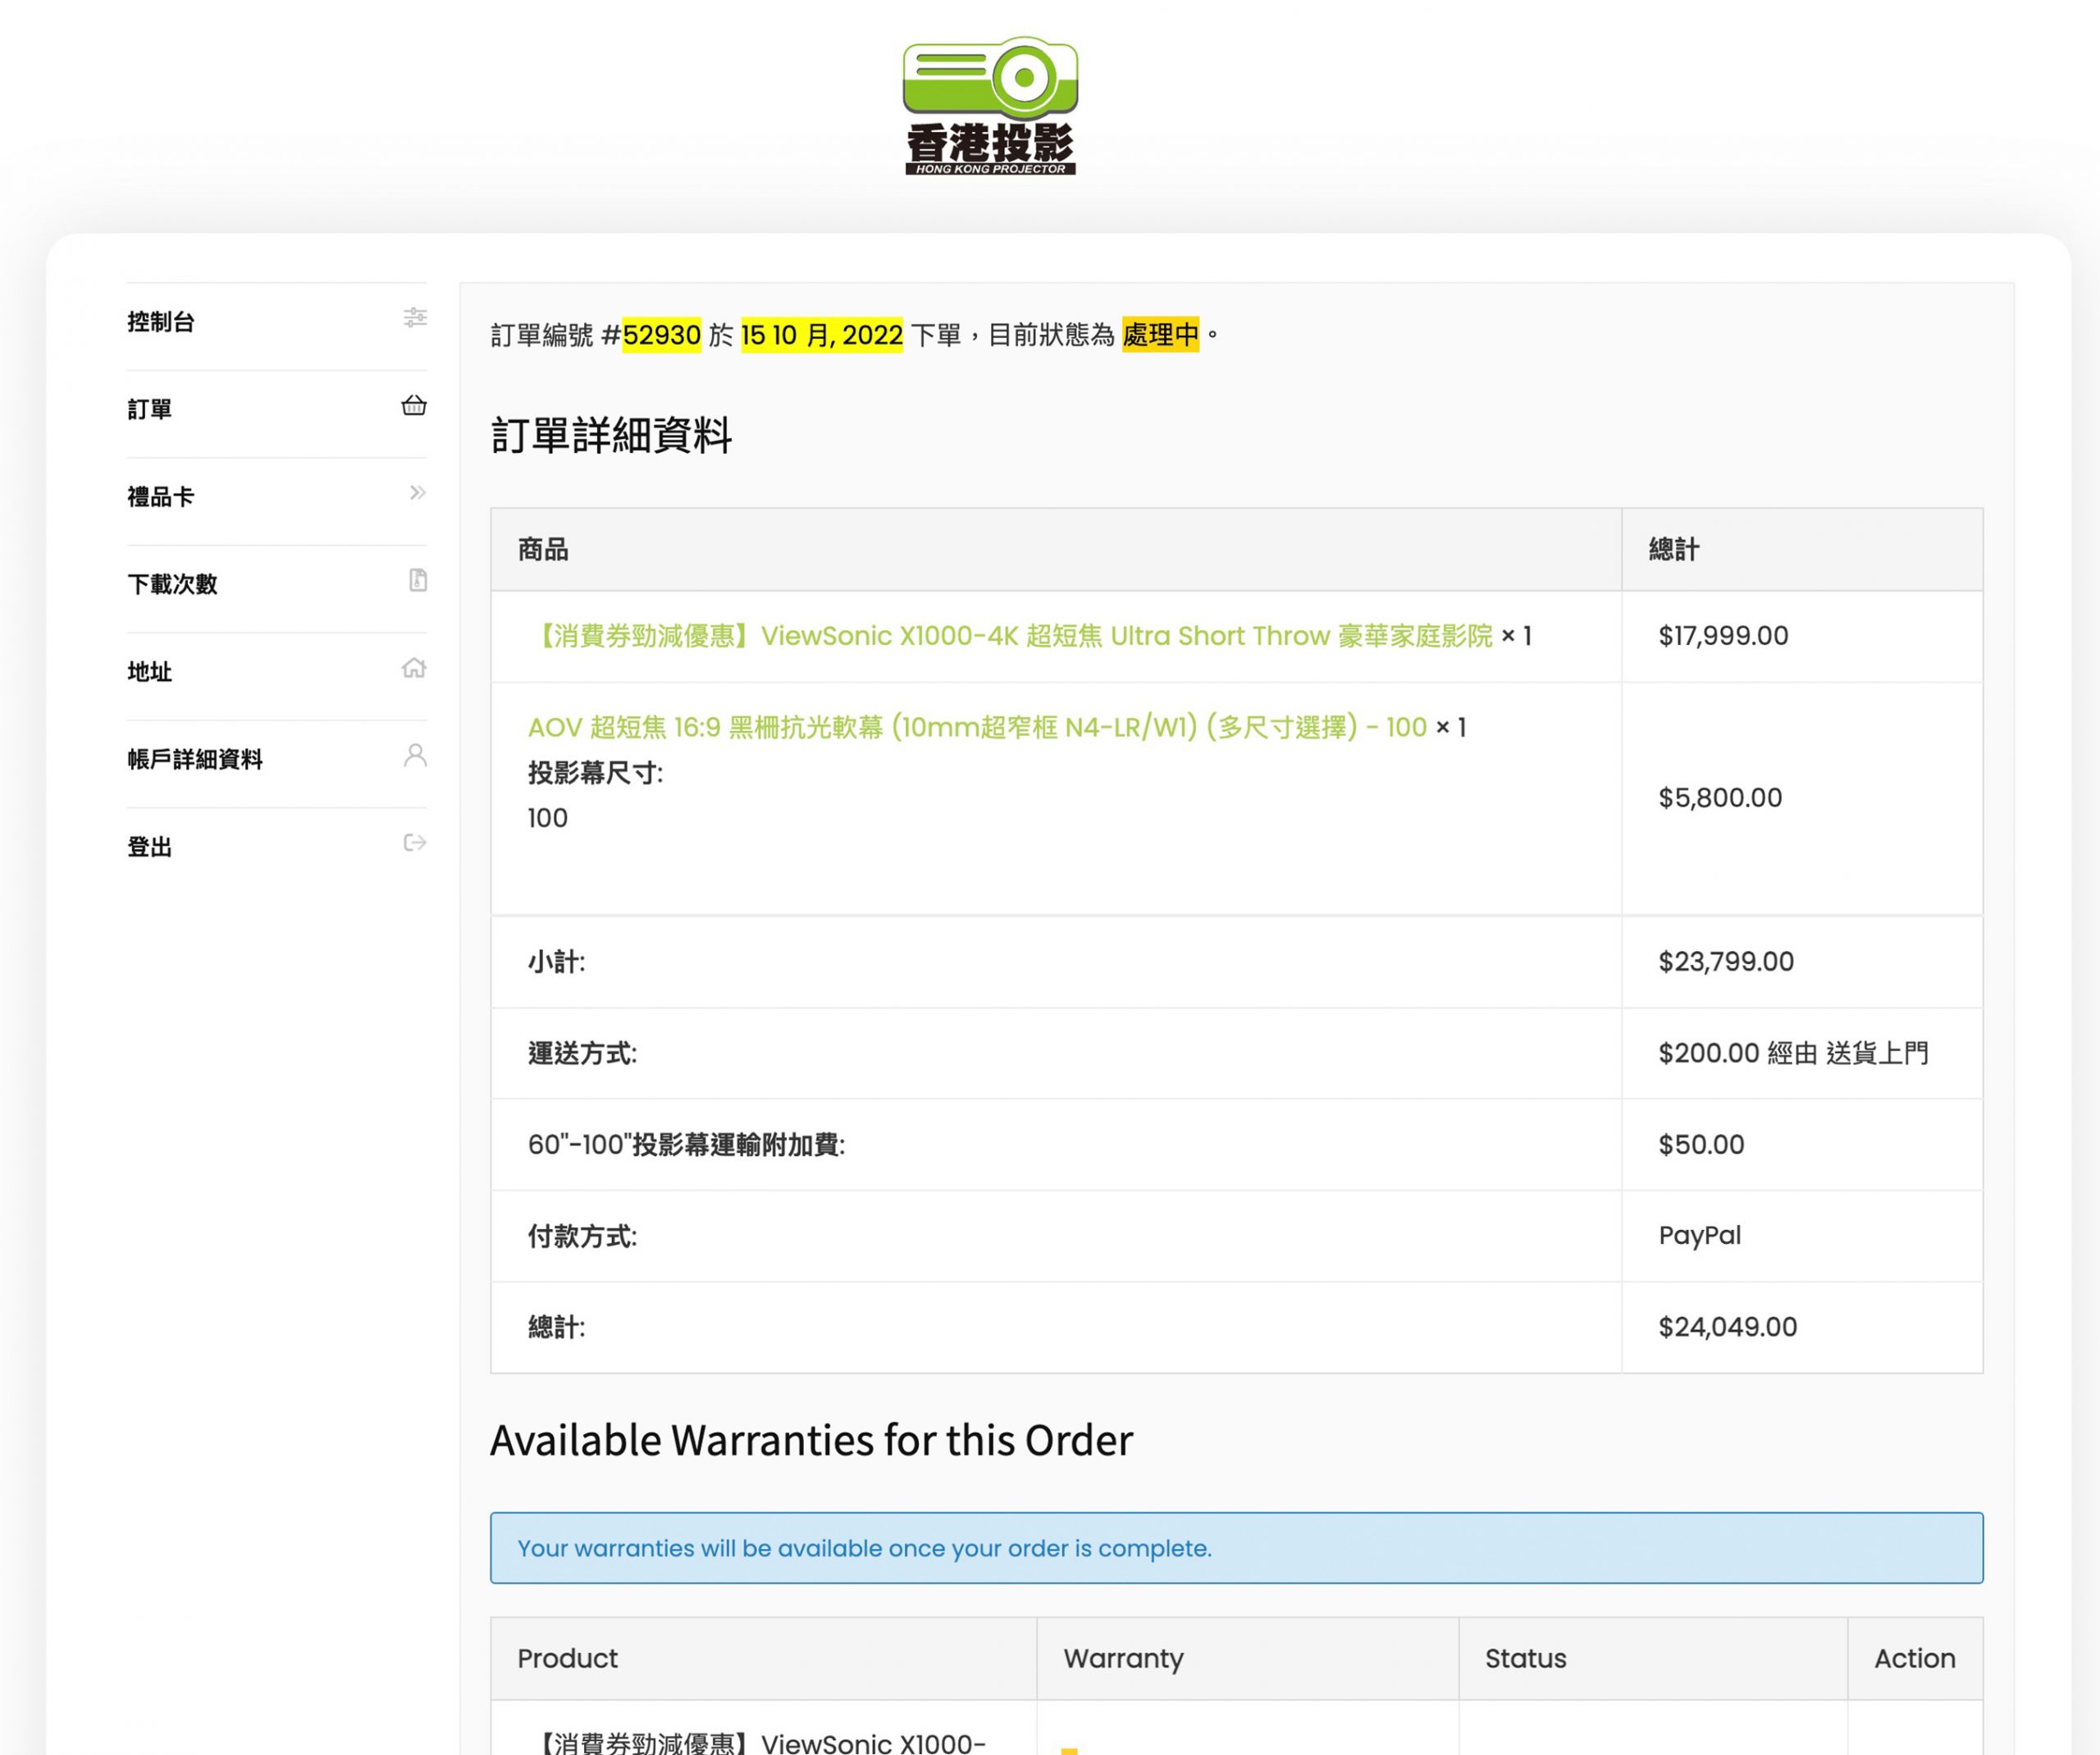Click the $50.00 surcharge value
2100x1755 pixels.
(x=1701, y=1145)
